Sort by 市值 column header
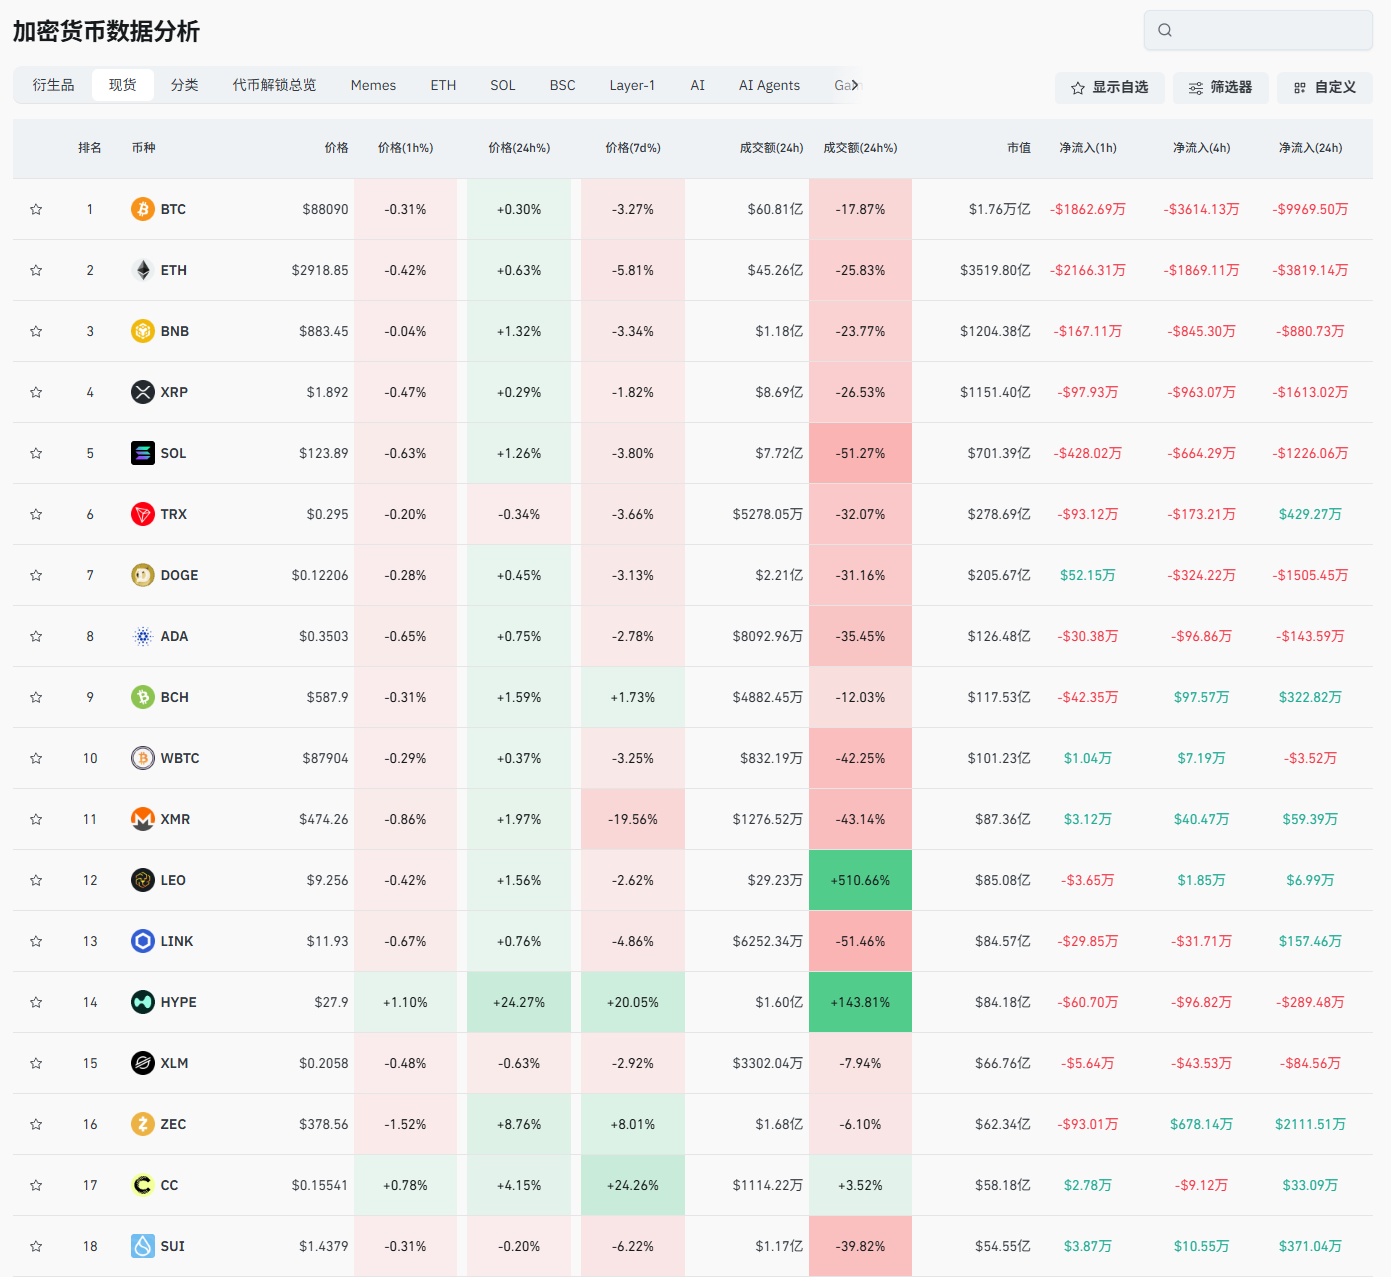The width and height of the screenshot is (1391, 1277). point(1018,148)
